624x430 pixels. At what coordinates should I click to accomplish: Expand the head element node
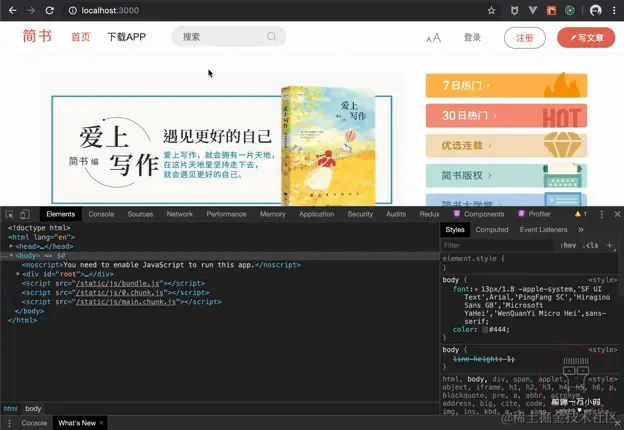click(12, 246)
